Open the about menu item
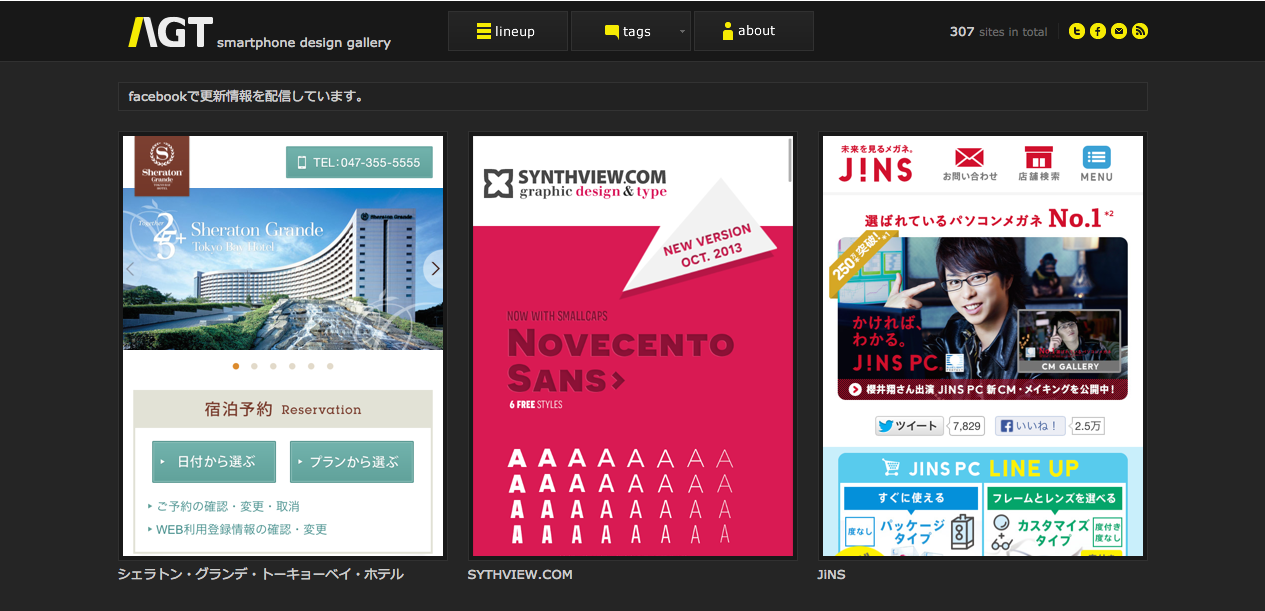Screen dimensions: 1265x611 point(754,31)
